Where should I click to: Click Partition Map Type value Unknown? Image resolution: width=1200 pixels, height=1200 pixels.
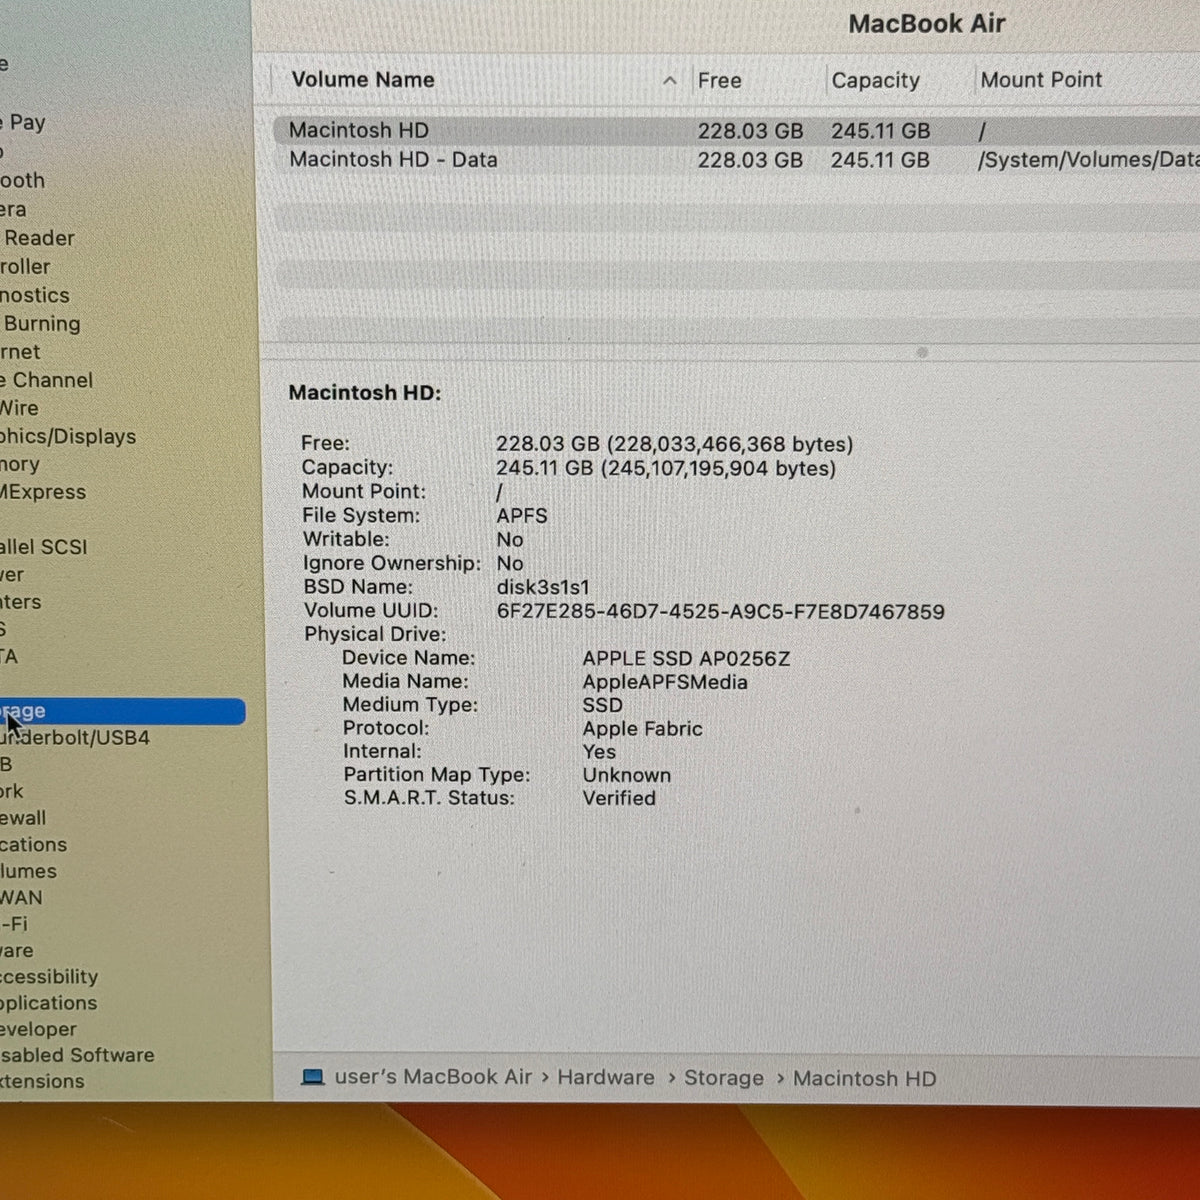tap(627, 775)
